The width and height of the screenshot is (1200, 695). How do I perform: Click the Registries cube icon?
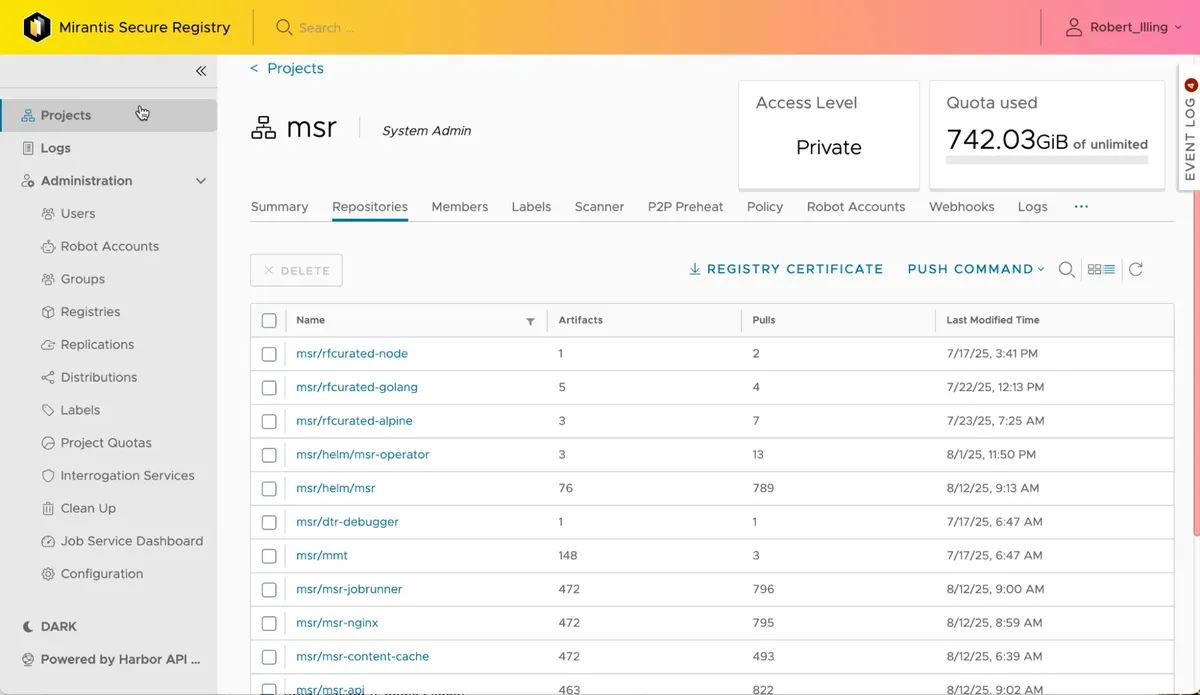48,312
